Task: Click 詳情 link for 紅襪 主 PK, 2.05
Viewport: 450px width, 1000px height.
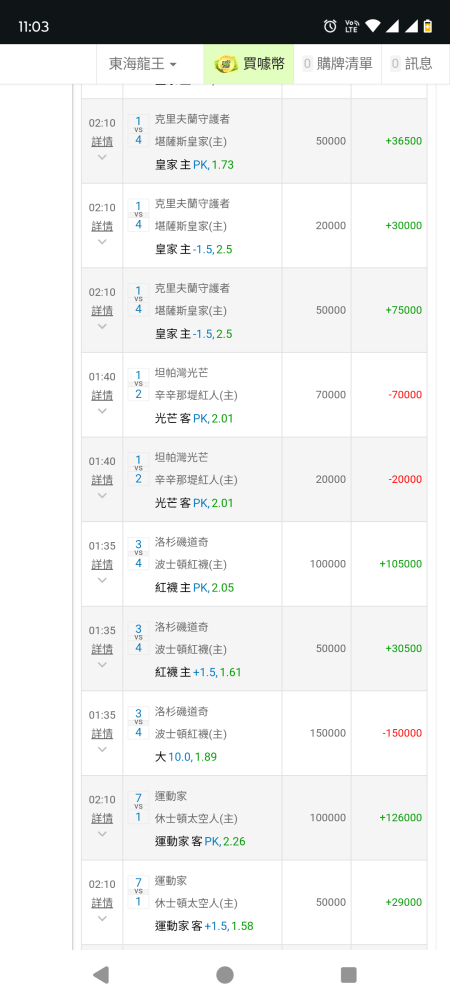Action: (102, 564)
